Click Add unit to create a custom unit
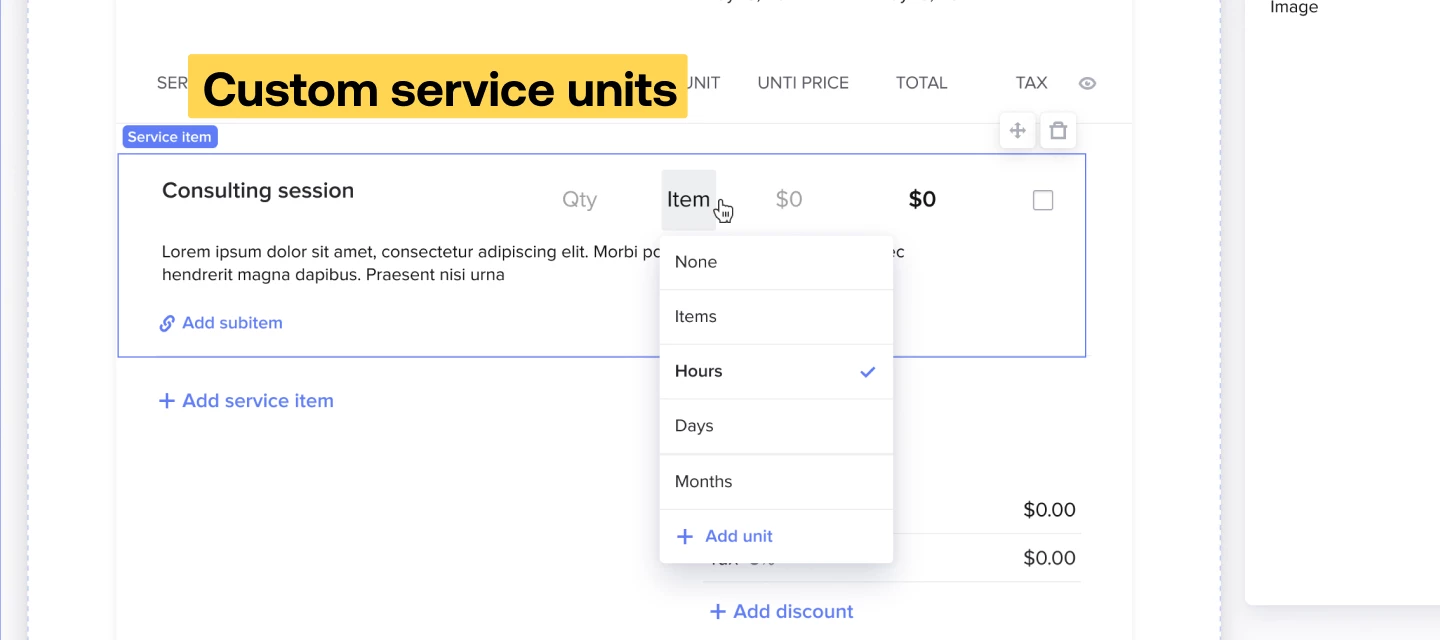The width and height of the screenshot is (1440, 640). [739, 536]
